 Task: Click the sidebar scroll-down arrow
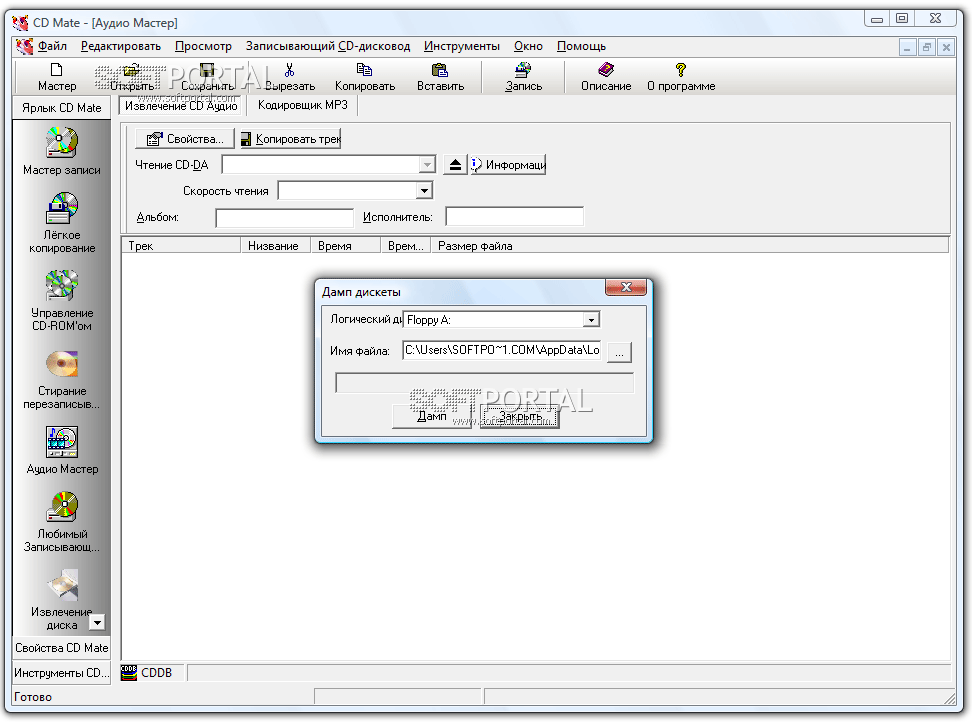[x=97, y=622]
